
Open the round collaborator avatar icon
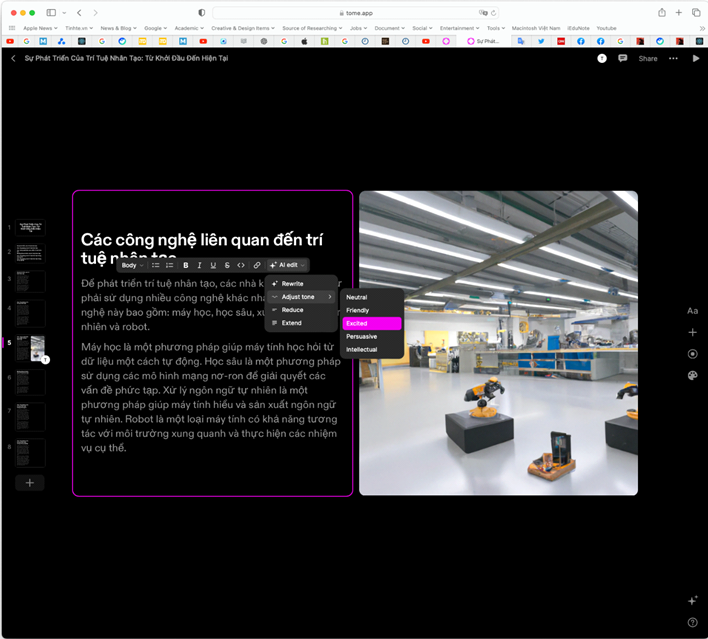602,58
